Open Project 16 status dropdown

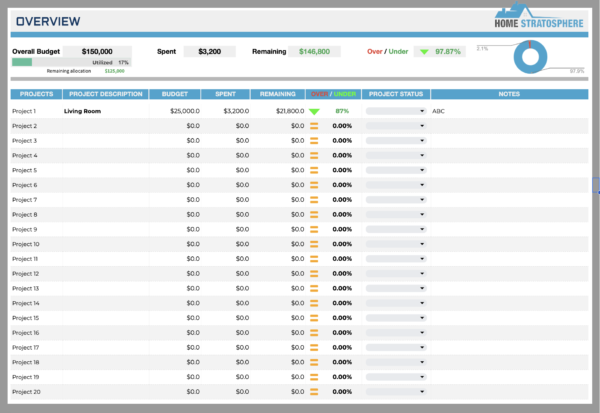(396, 333)
